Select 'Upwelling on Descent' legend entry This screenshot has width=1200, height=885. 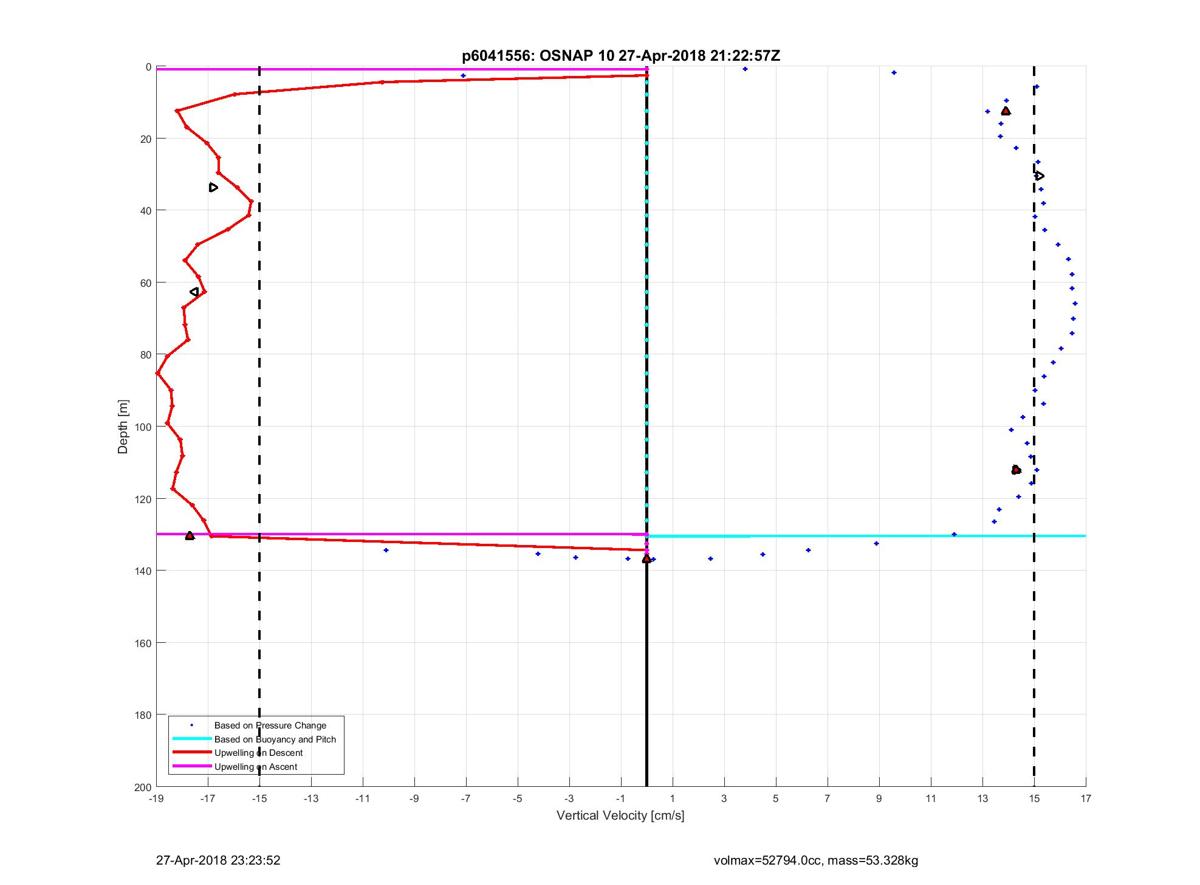tap(258, 753)
